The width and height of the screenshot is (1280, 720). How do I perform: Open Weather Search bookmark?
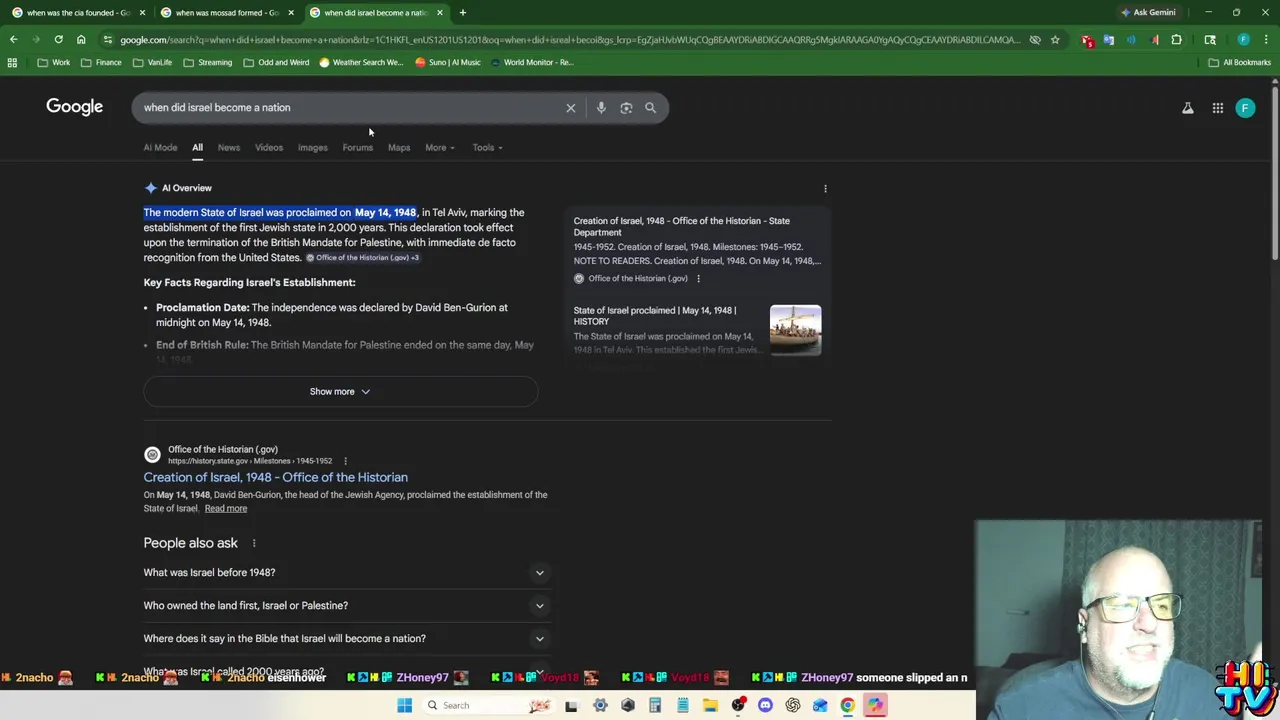[x=361, y=62]
